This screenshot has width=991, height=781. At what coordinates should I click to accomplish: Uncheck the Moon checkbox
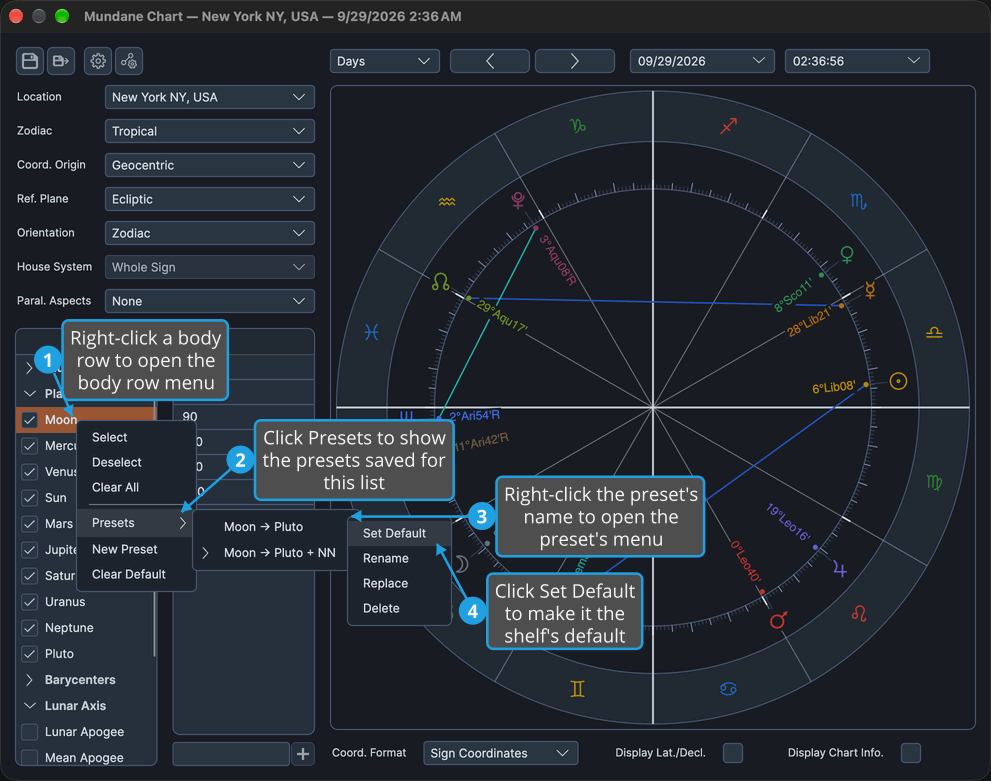[30, 420]
